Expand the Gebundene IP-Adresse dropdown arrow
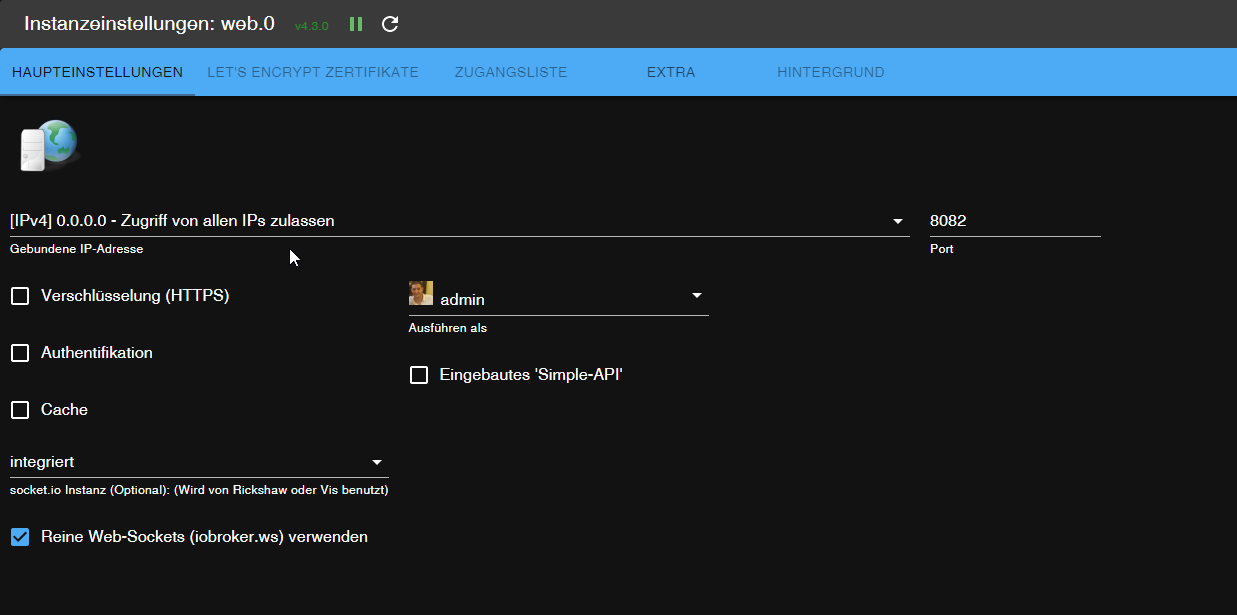Screen dimensions: 1237x615 pyautogui.click(x=898, y=221)
